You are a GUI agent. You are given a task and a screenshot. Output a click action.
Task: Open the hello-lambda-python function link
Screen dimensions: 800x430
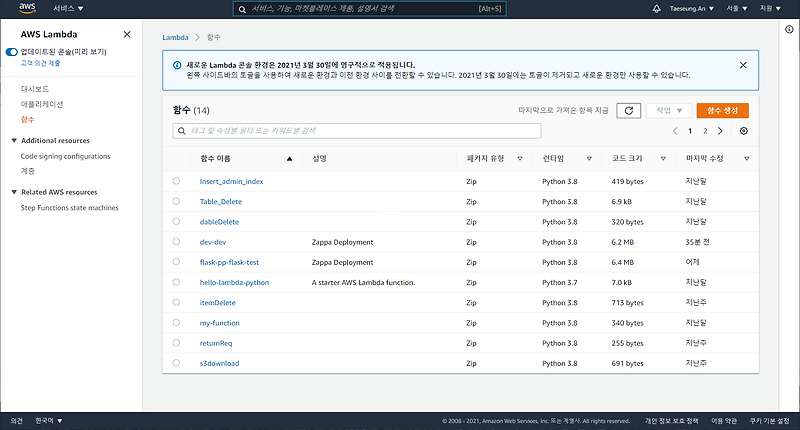(x=234, y=283)
